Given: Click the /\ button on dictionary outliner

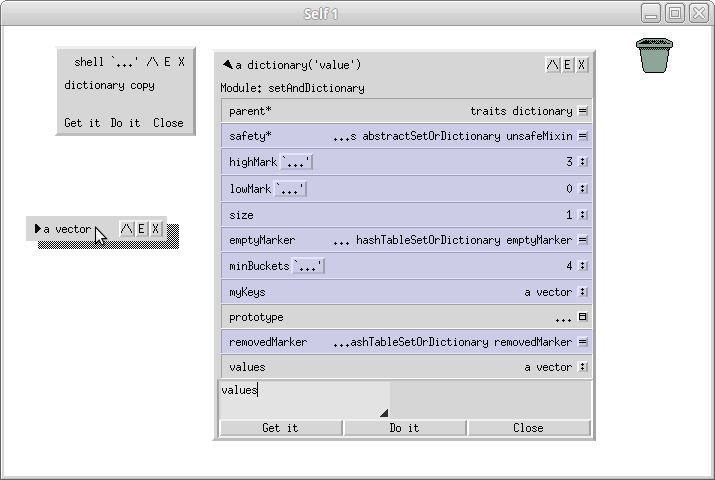Looking at the screenshot, I should [552, 65].
